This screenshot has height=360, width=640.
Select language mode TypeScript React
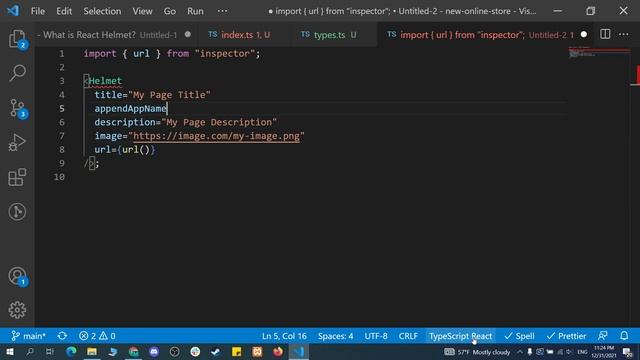pyautogui.click(x=460, y=336)
